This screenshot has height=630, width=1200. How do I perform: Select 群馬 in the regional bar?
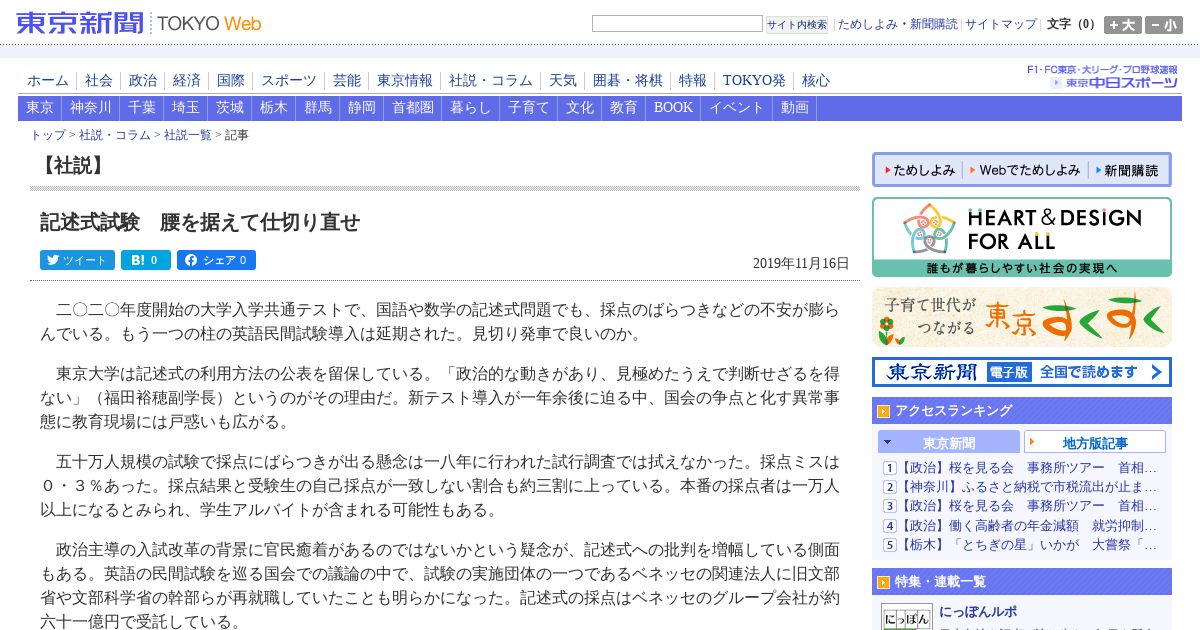(x=318, y=108)
